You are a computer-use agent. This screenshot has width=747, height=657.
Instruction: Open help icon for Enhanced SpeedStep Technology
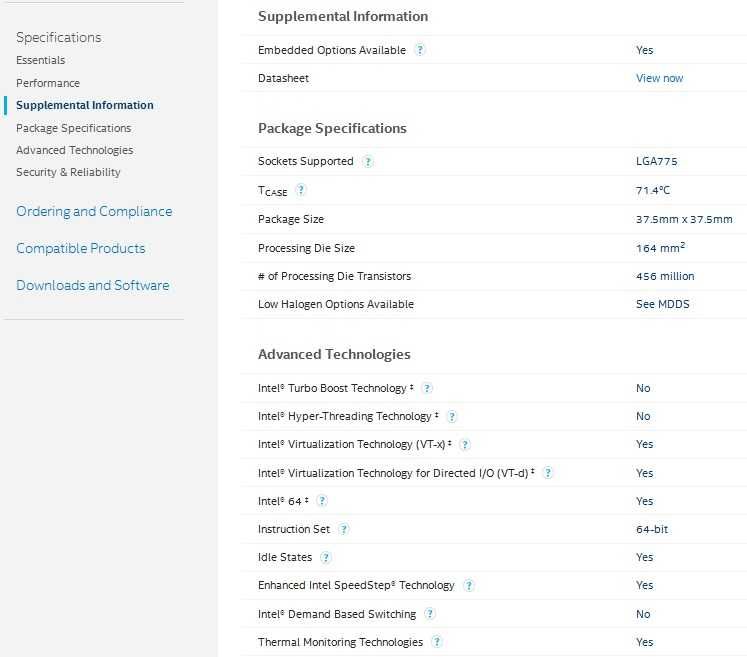(469, 585)
